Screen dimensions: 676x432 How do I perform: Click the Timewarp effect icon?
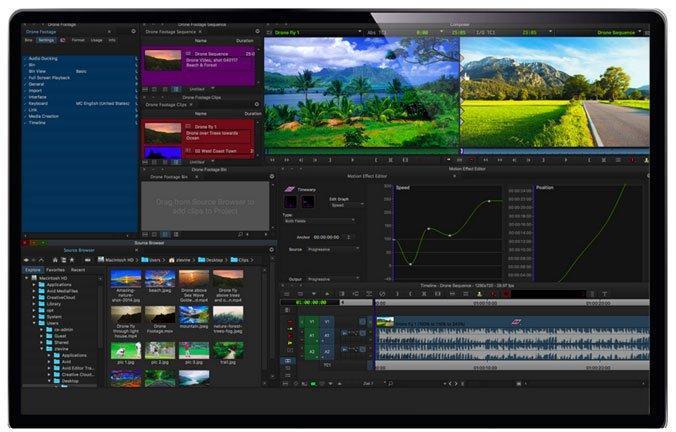point(289,188)
